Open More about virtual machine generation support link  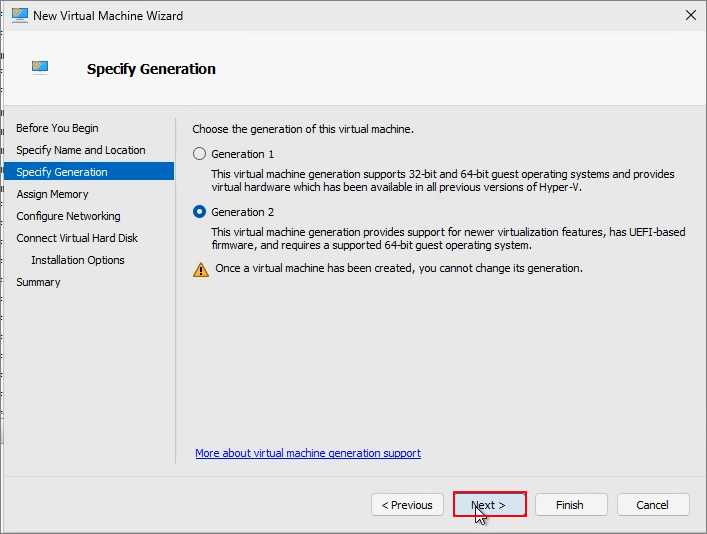308,453
